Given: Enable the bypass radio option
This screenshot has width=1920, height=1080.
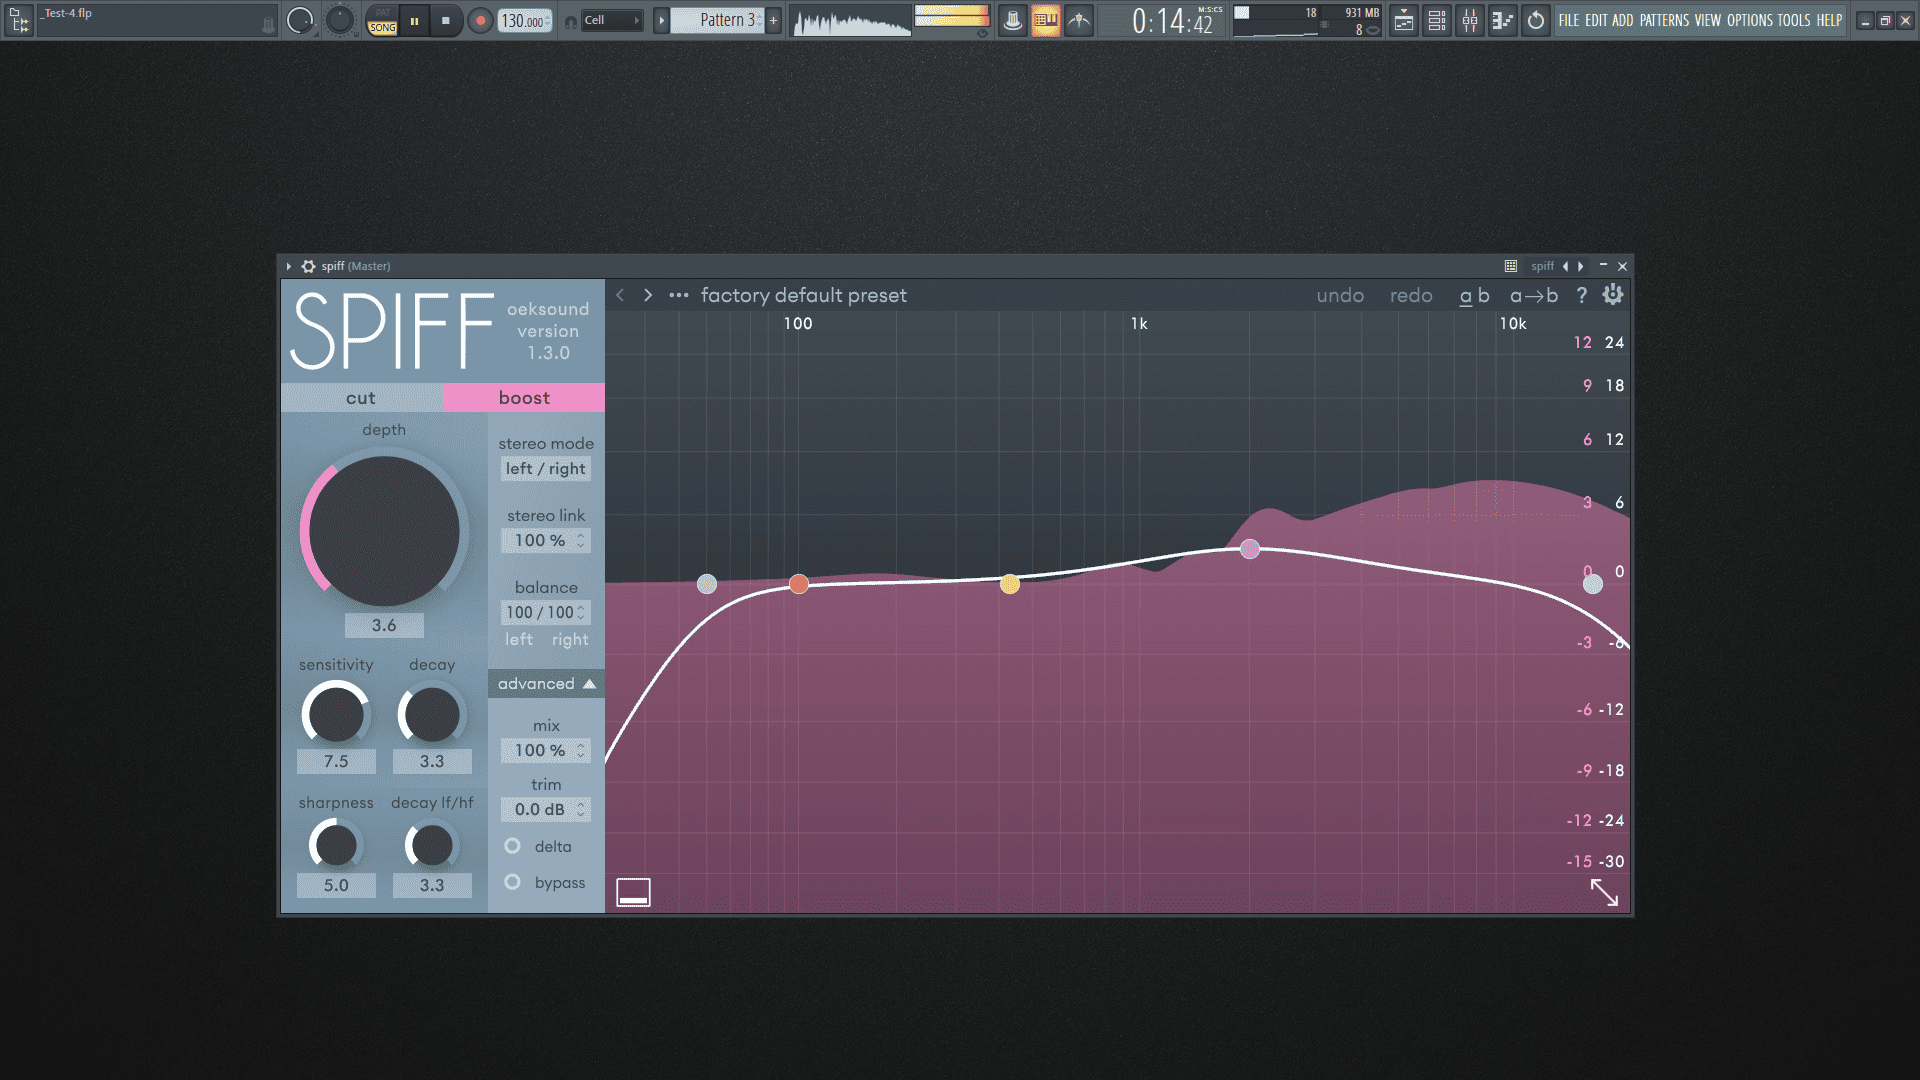Looking at the screenshot, I should click(x=513, y=882).
